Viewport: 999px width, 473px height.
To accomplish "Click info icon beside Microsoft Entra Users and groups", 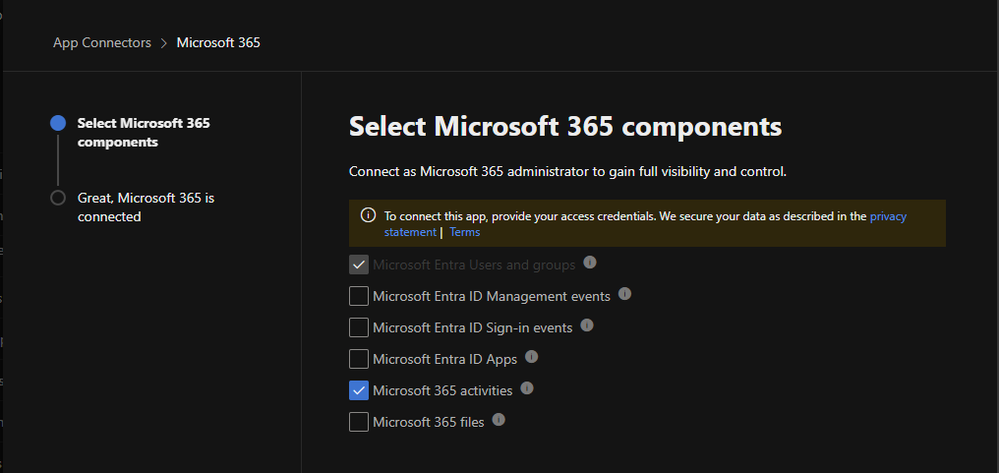I will tap(590, 263).
